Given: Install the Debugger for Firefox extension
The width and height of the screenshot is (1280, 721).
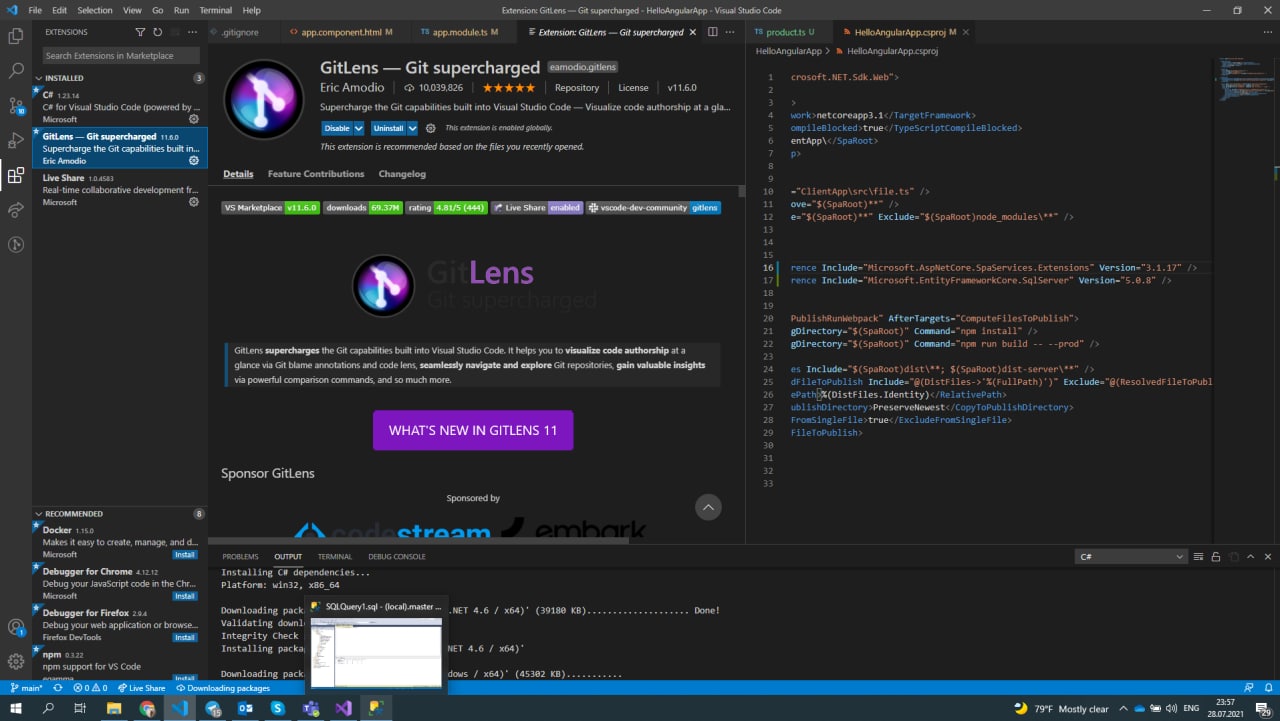Looking at the screenshot, I should [185, 637].
